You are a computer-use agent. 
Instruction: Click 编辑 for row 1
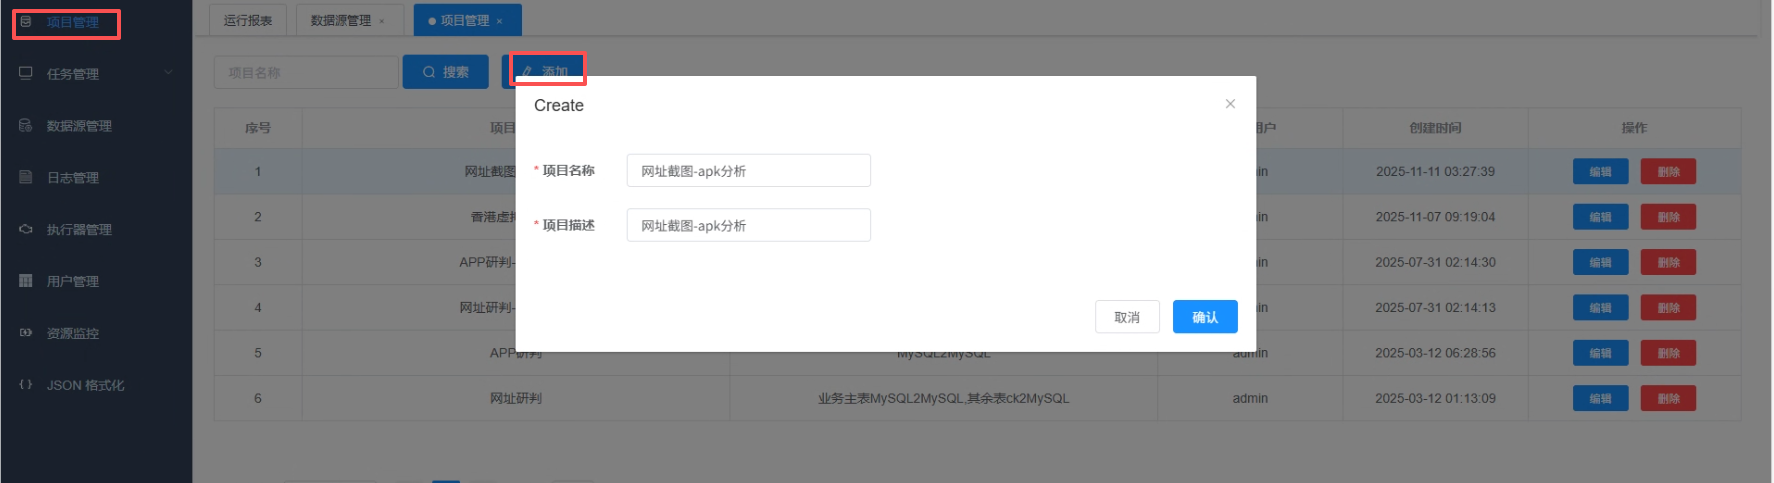1600,172
